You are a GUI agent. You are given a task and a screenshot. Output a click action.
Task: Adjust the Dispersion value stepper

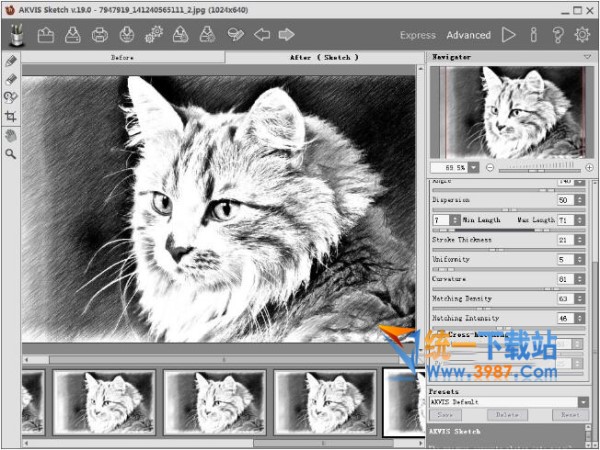580,200
